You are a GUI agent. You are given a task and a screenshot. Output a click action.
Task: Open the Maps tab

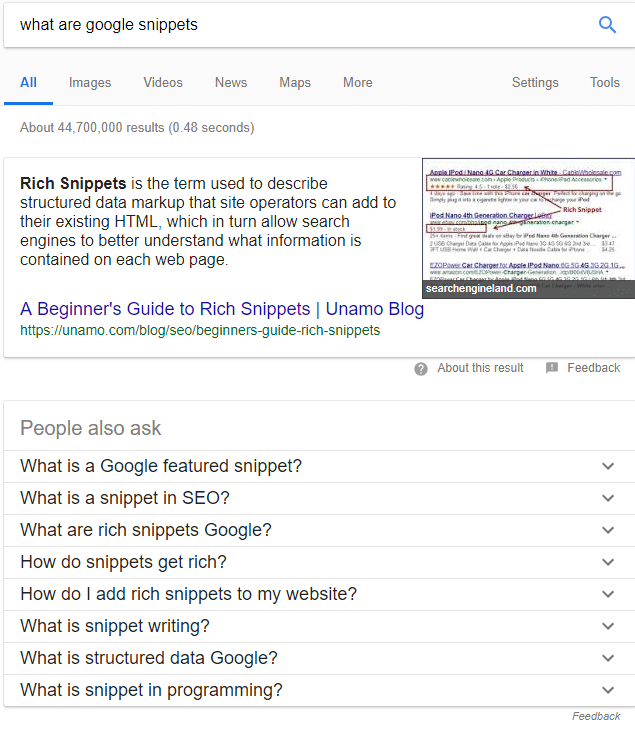(x=295, y=82)
